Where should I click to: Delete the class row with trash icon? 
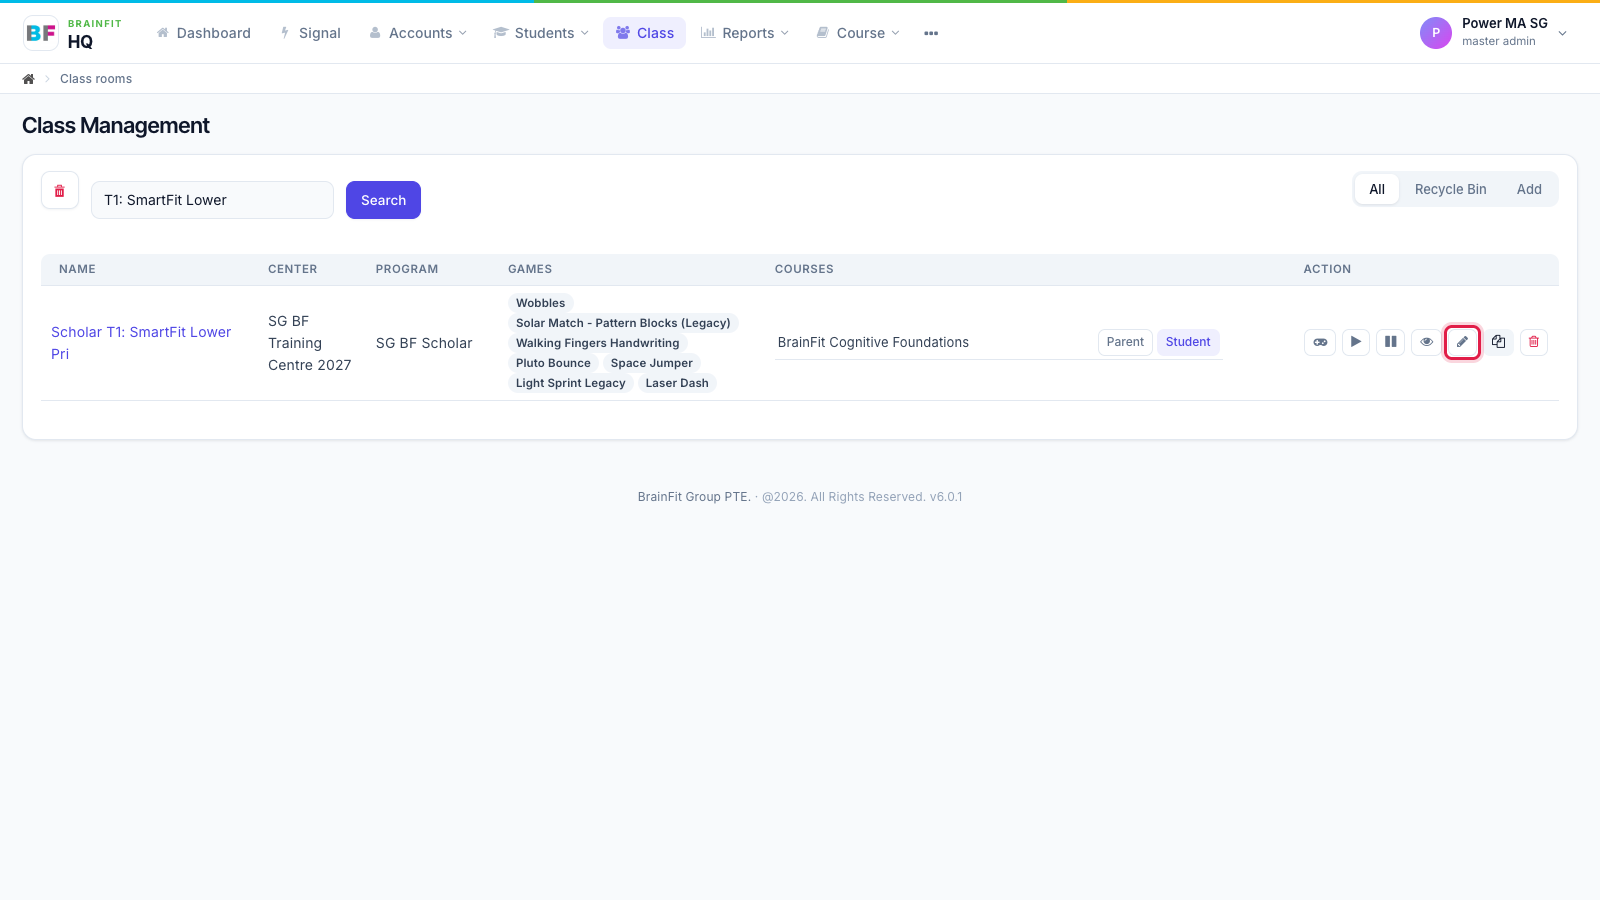(1534, 342)
